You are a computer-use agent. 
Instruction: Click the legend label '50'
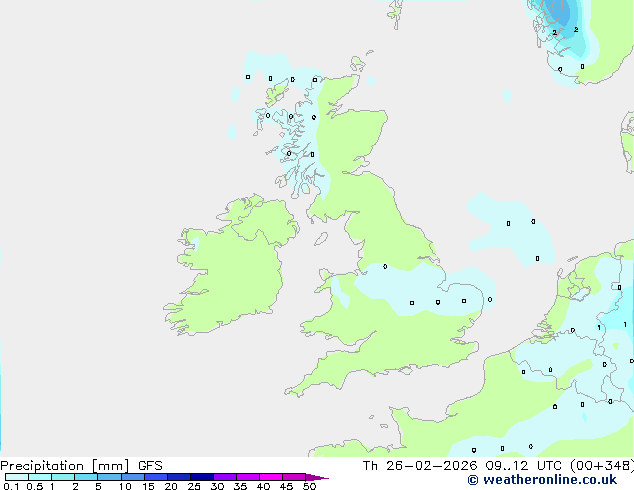309,486
